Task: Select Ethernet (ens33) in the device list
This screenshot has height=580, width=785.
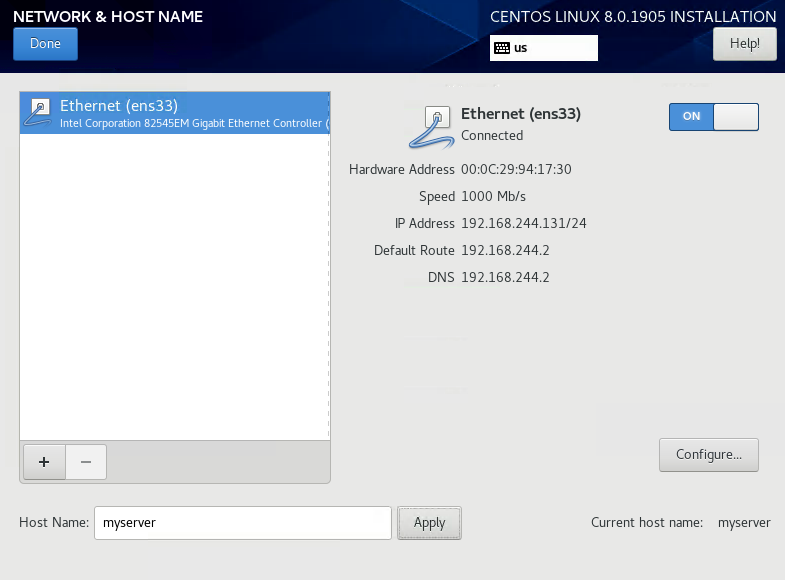Action: [175, 113]
